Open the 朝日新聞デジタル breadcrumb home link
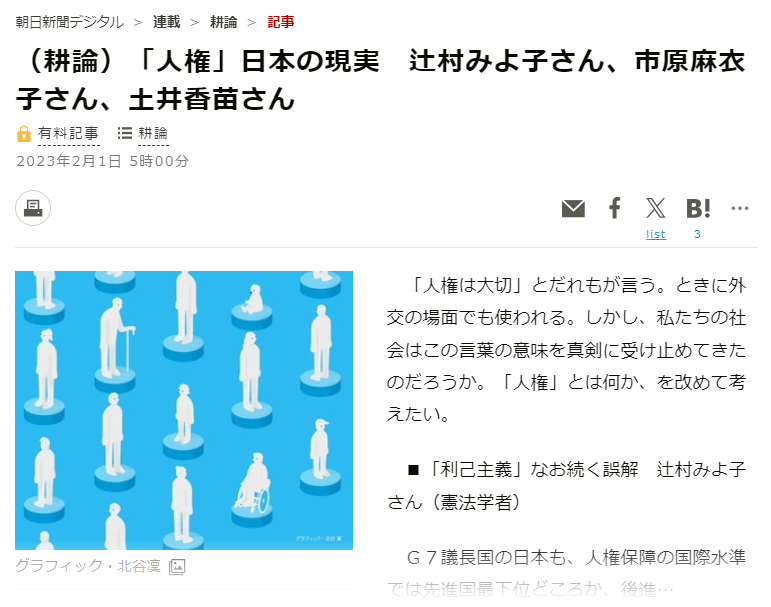 pyautogui.click(x=69, y=22)
